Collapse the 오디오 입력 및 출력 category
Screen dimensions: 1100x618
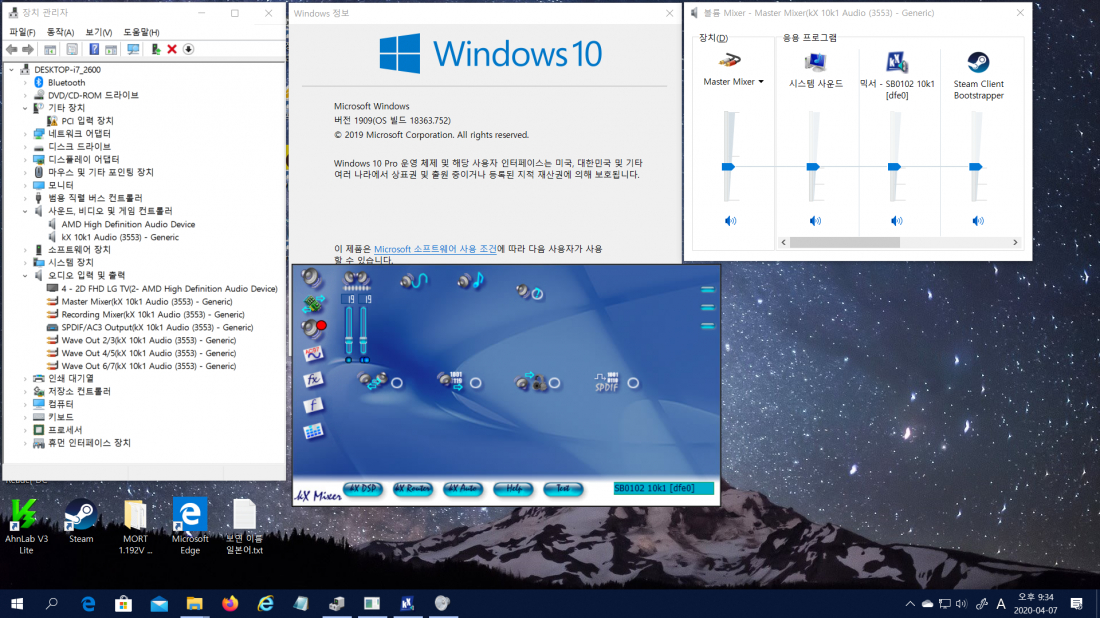click(26, 275)
